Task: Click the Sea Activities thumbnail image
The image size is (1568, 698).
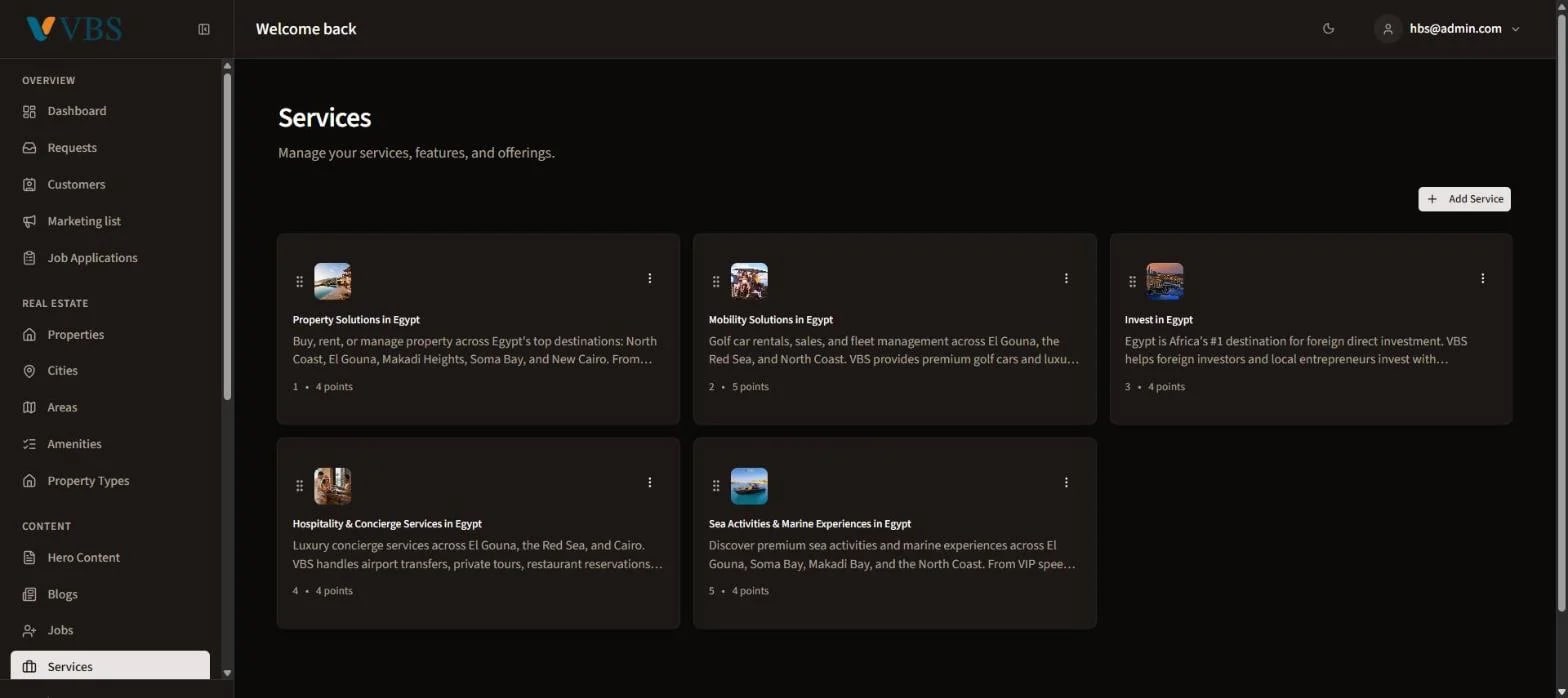Action: tap(749, 486)
